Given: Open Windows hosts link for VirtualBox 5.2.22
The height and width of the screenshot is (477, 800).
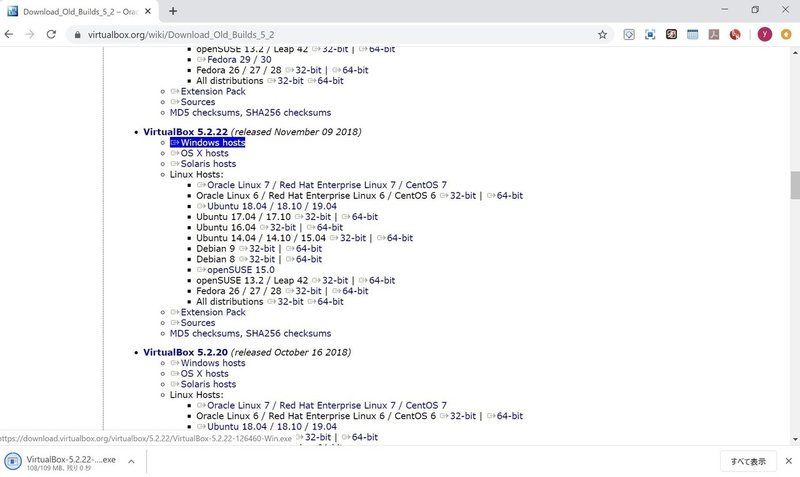Looking at the screenshot, I should coord(208,142).
